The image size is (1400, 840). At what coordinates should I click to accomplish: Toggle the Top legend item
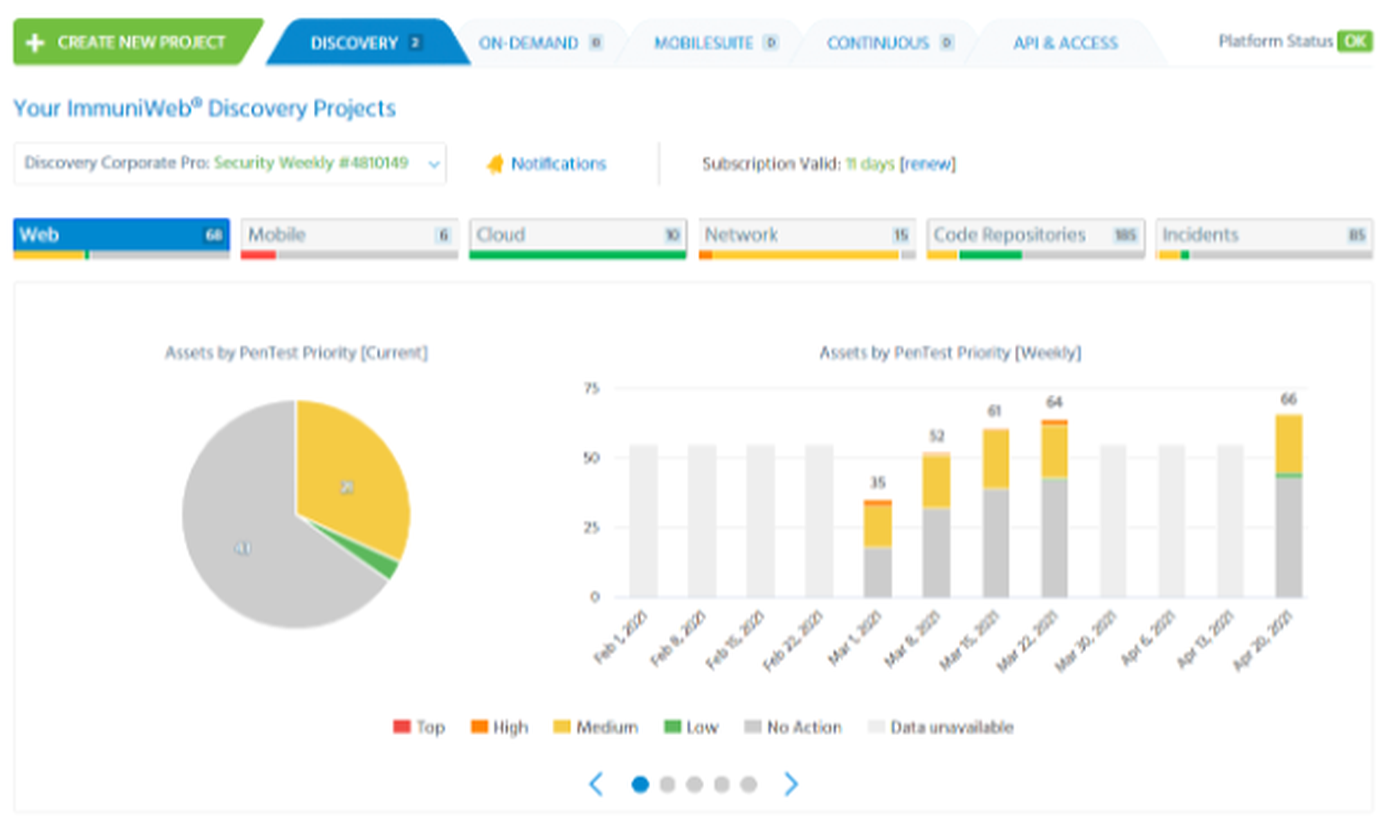[419, 727]
